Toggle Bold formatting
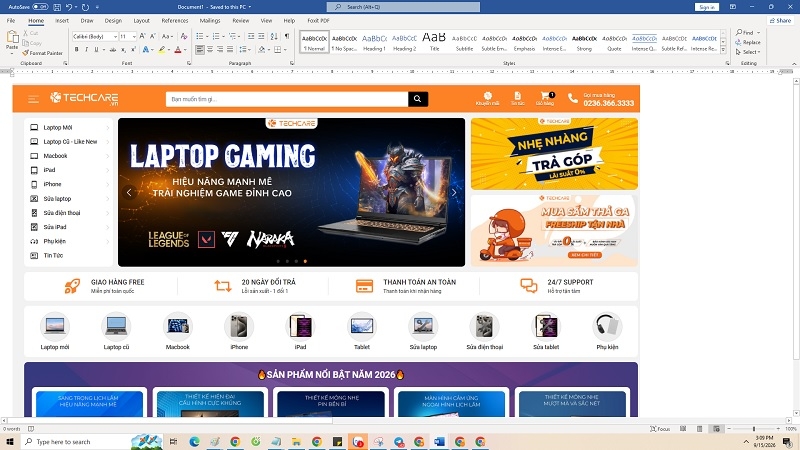800x450 pixels. point(77,49)
